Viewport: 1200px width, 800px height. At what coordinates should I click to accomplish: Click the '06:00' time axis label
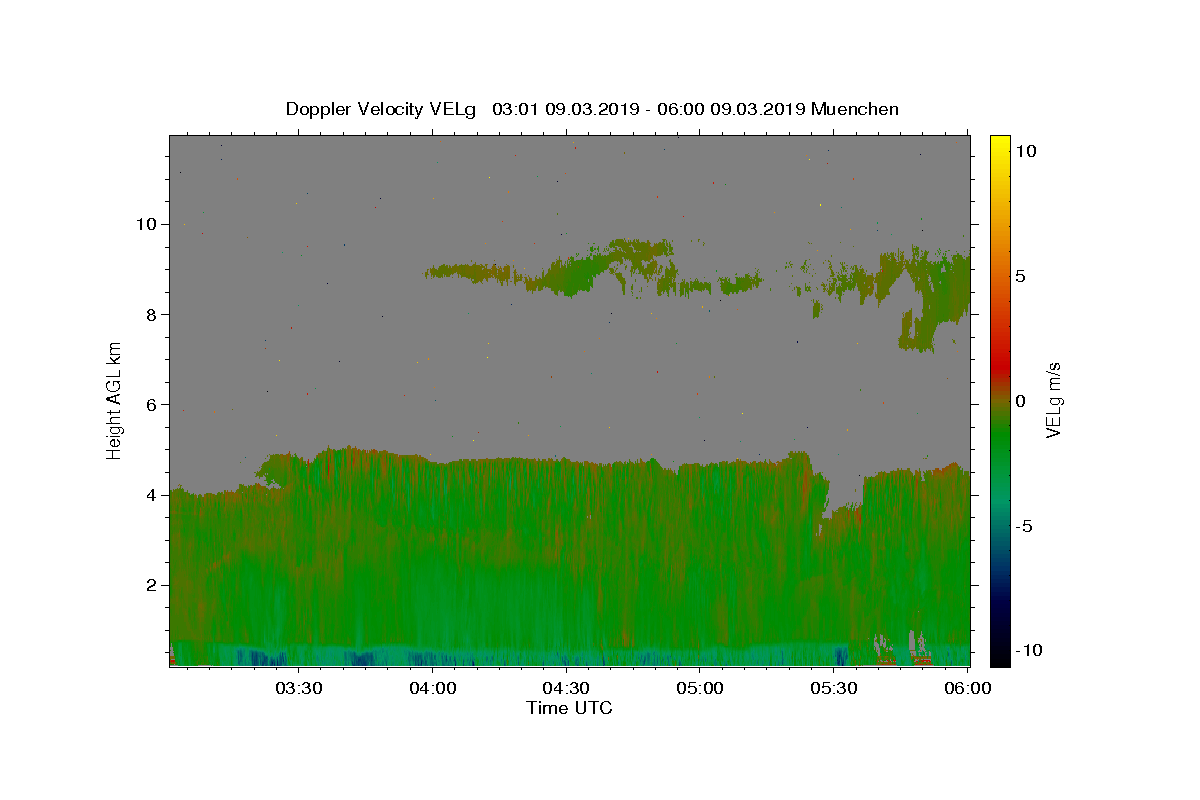pyautogui.click(x=967, y=688)
